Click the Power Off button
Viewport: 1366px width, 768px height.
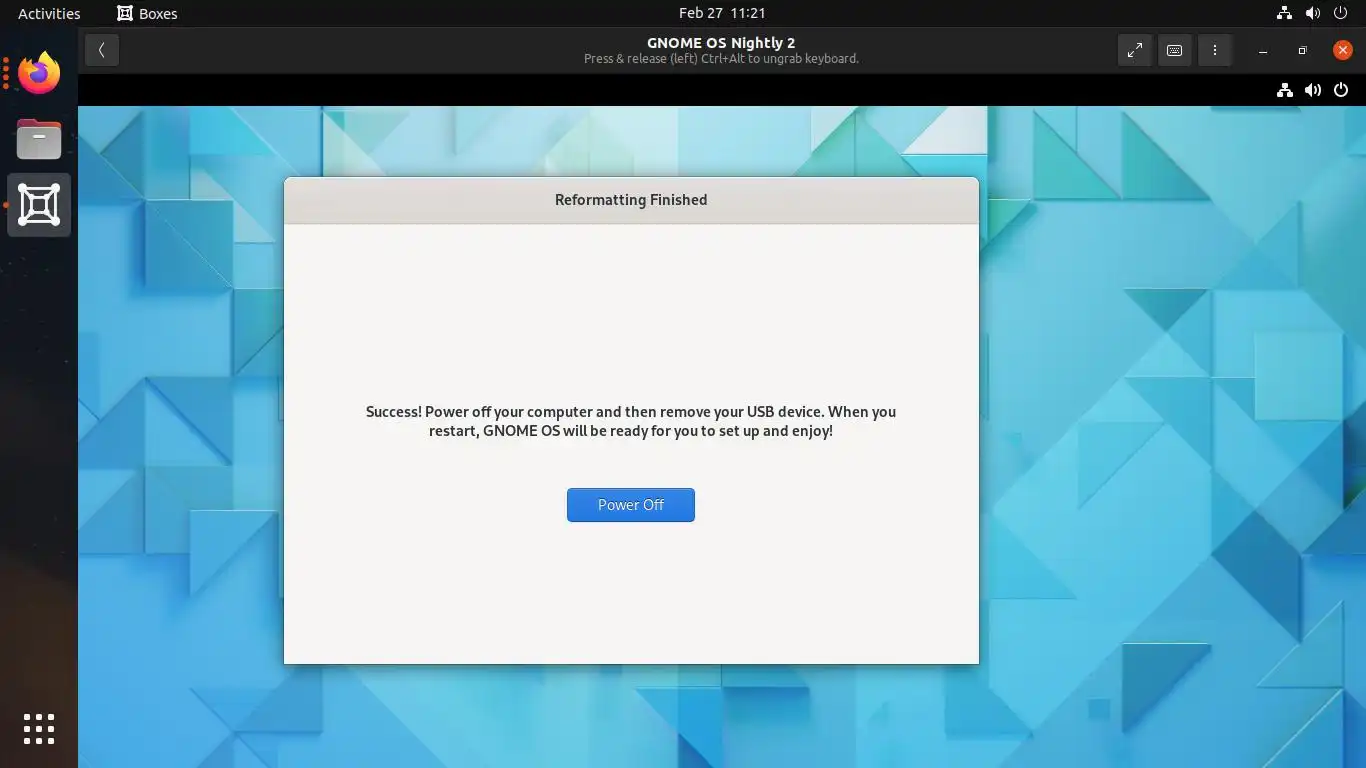tap(630, 505)
